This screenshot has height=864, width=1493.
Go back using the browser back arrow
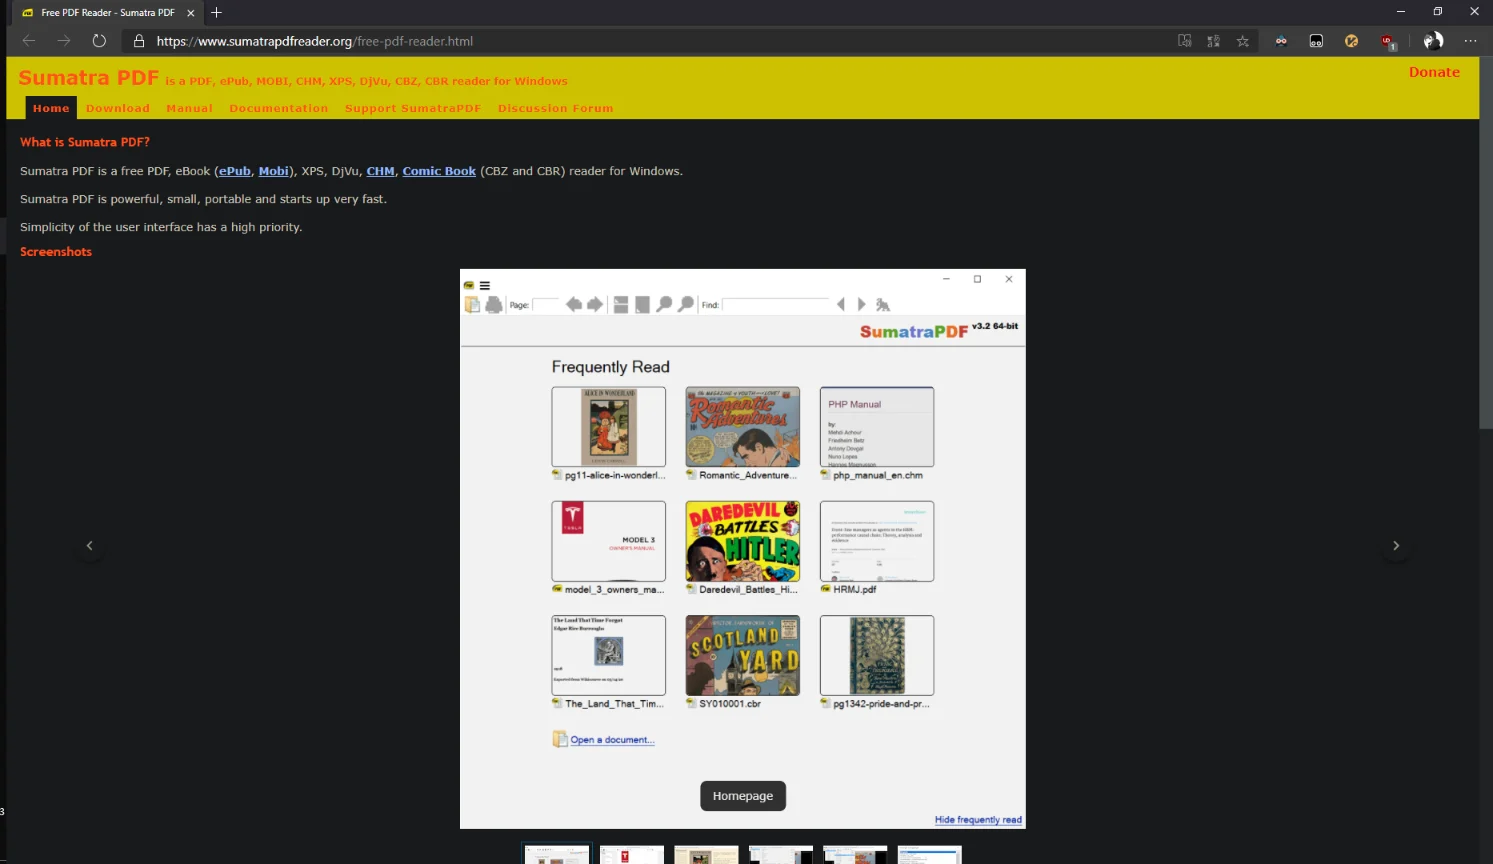pos(29,41)
